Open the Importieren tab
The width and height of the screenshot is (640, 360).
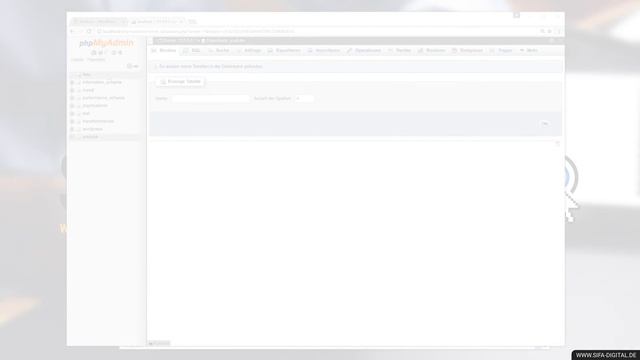click(x=324, y=51)
